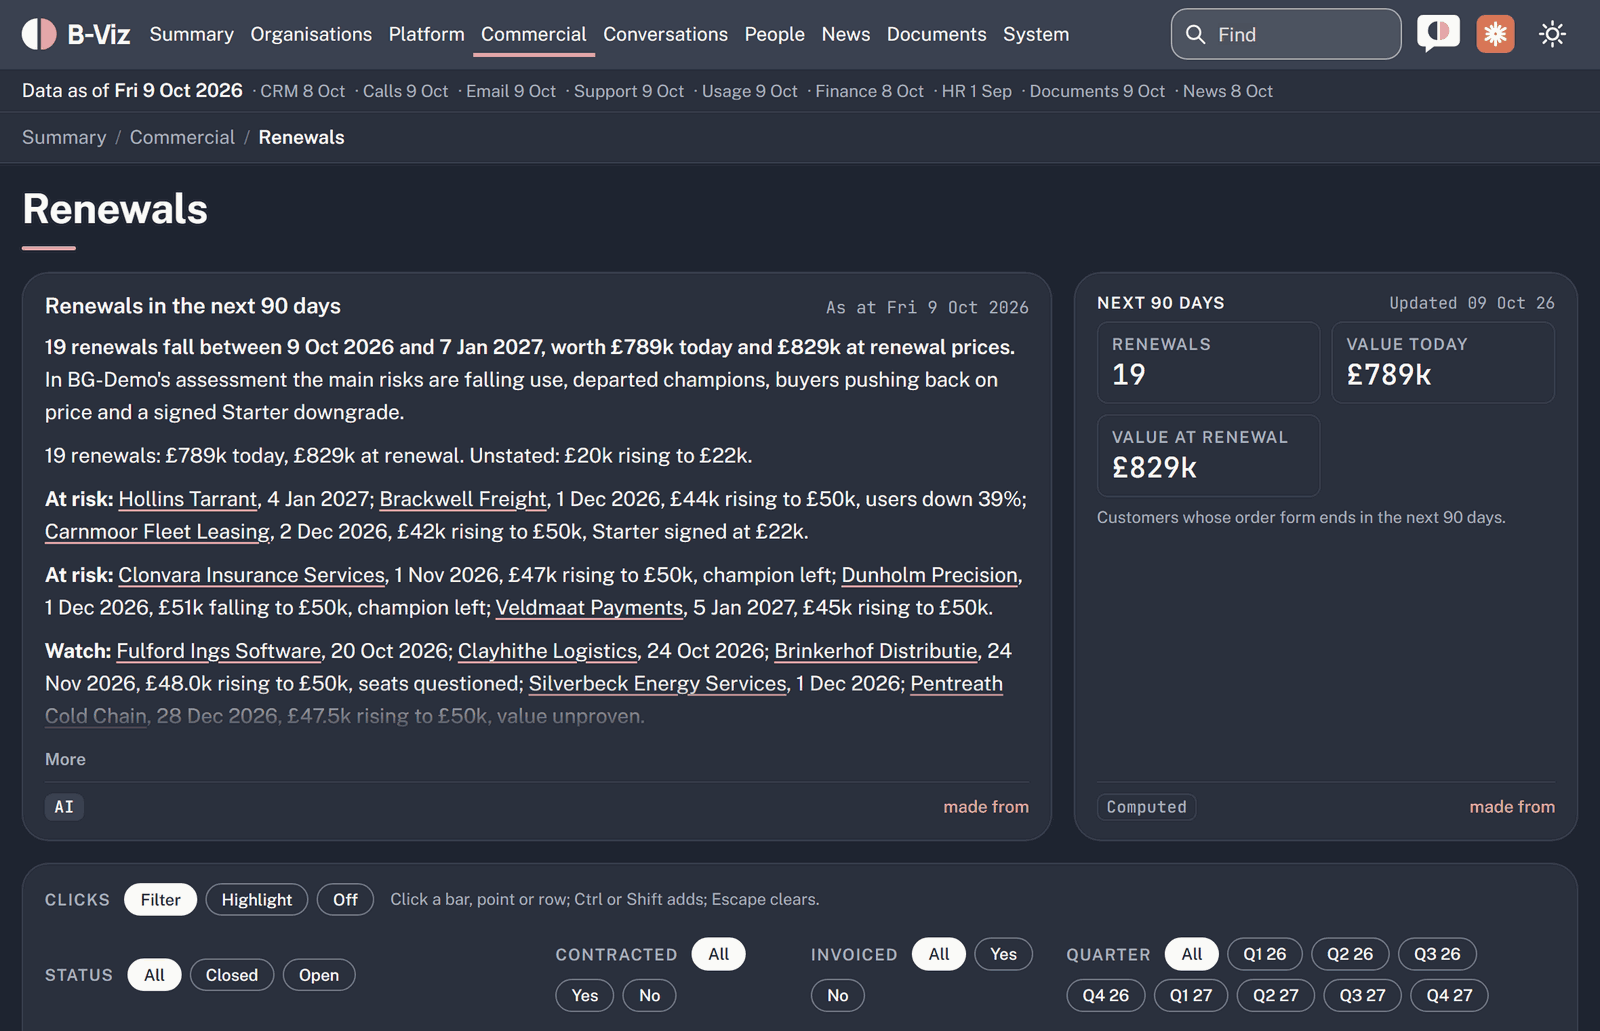This screenshot has width=1600, height=1031.
Task: Open the chat assistant speech-bubble icon
Action: click(x=1438, y=34)
